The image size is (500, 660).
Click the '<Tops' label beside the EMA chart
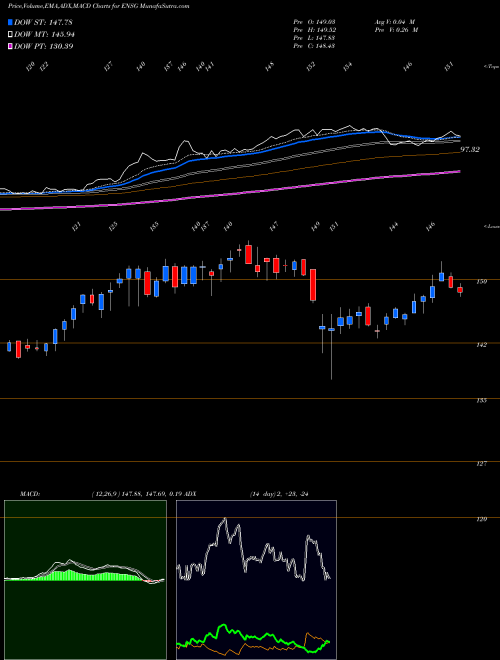[x=491, y=67]
